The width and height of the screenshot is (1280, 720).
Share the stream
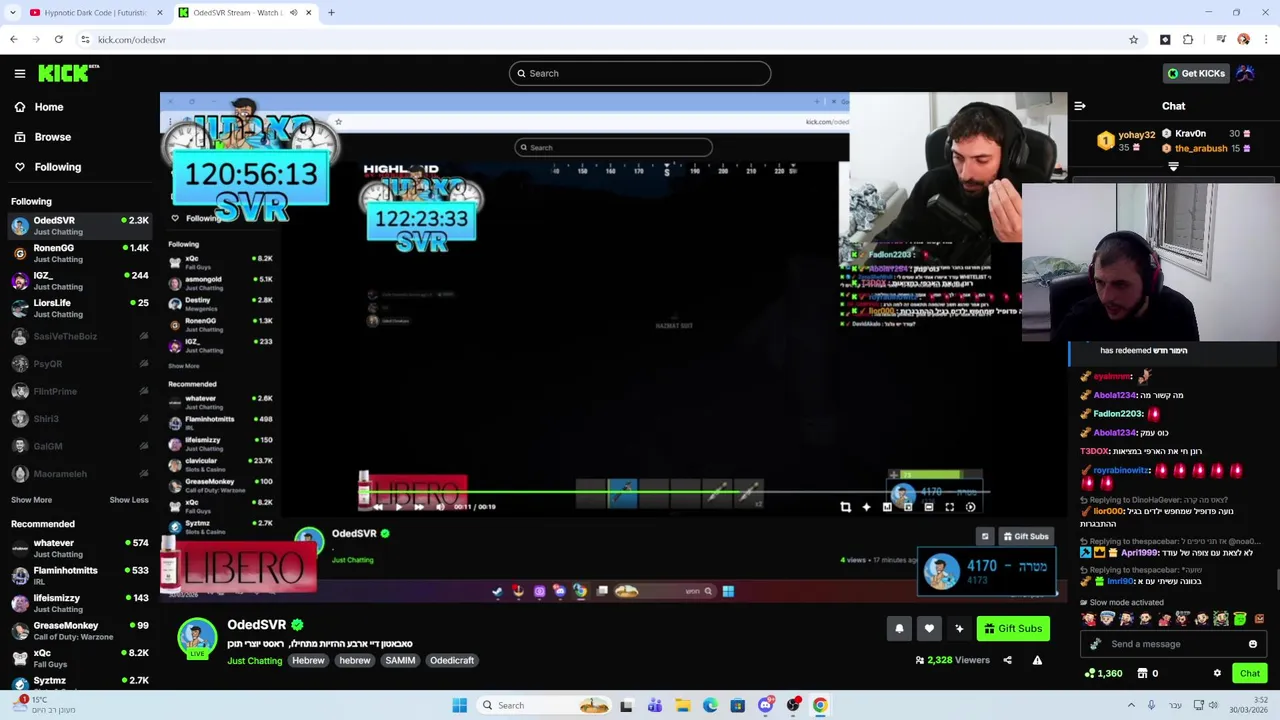coord(1007,660)
